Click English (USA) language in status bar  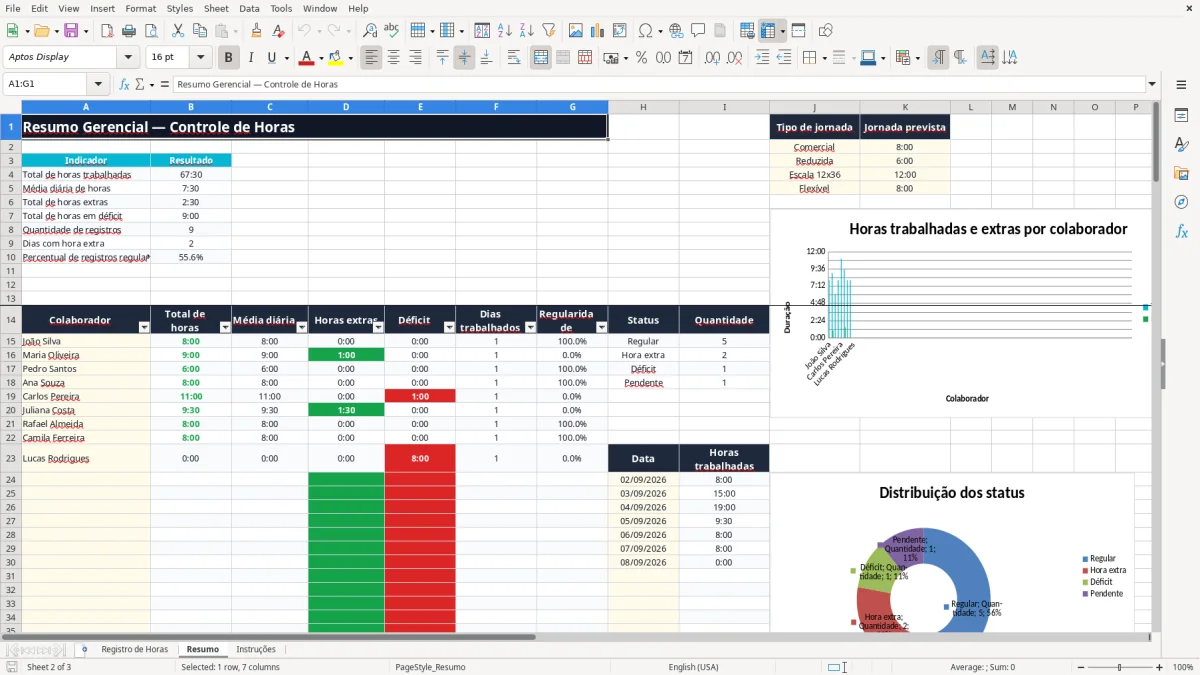click(693, 667)
